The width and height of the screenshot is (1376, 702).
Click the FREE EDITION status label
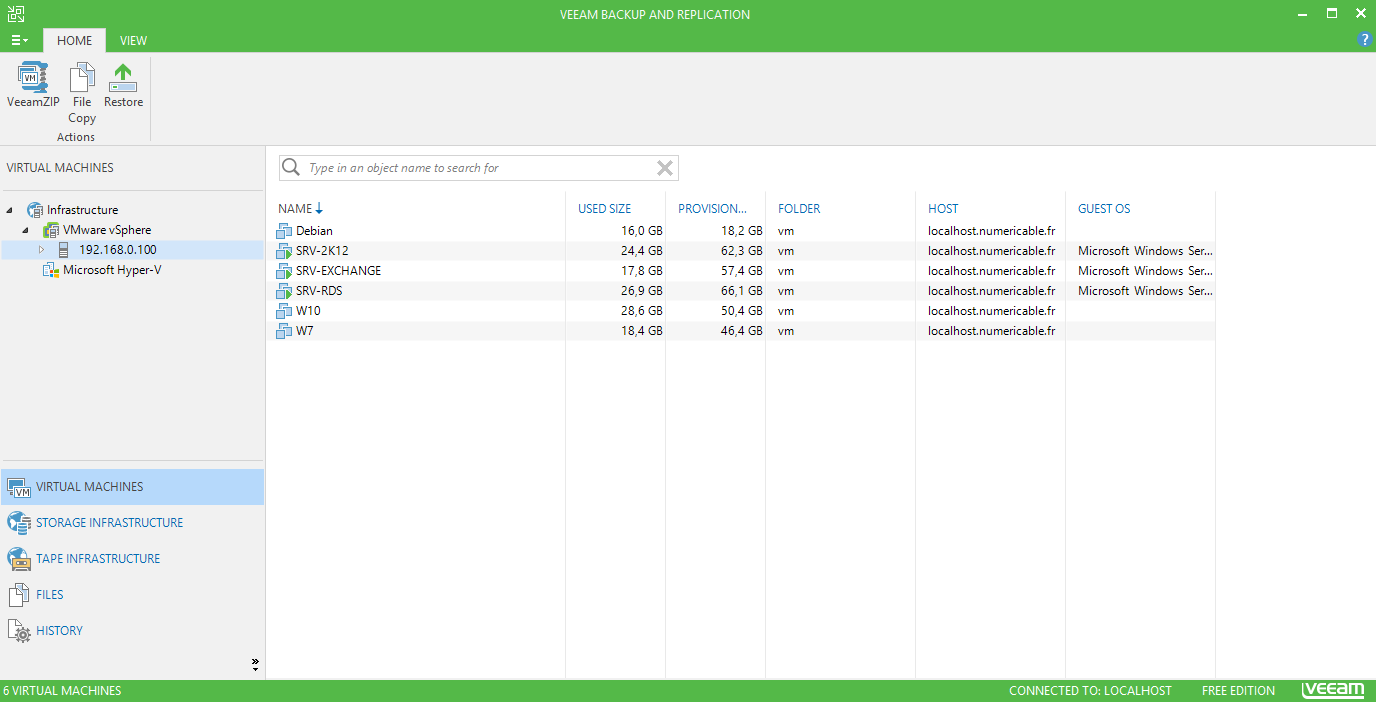[1238, 691]
